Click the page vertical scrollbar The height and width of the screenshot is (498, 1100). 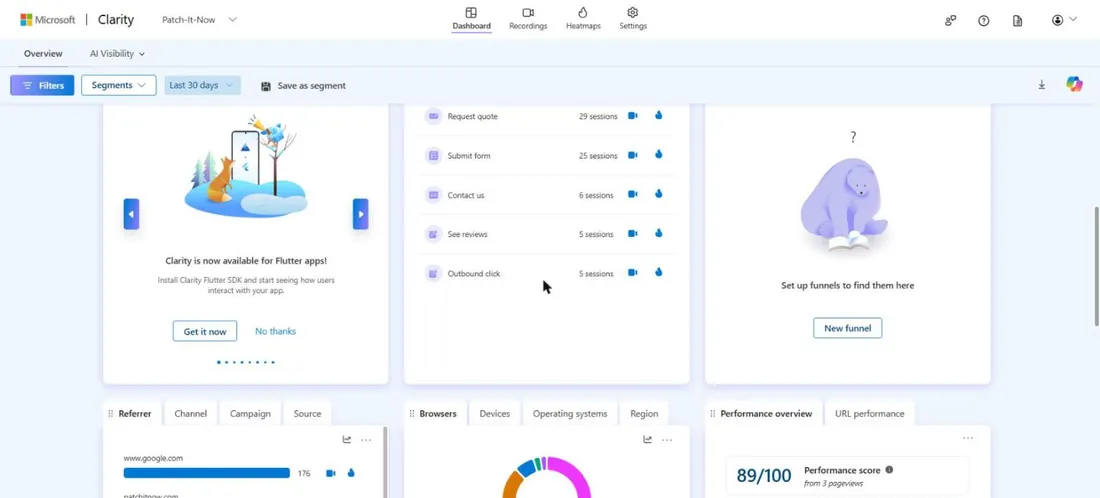(x=1096, y=266)
